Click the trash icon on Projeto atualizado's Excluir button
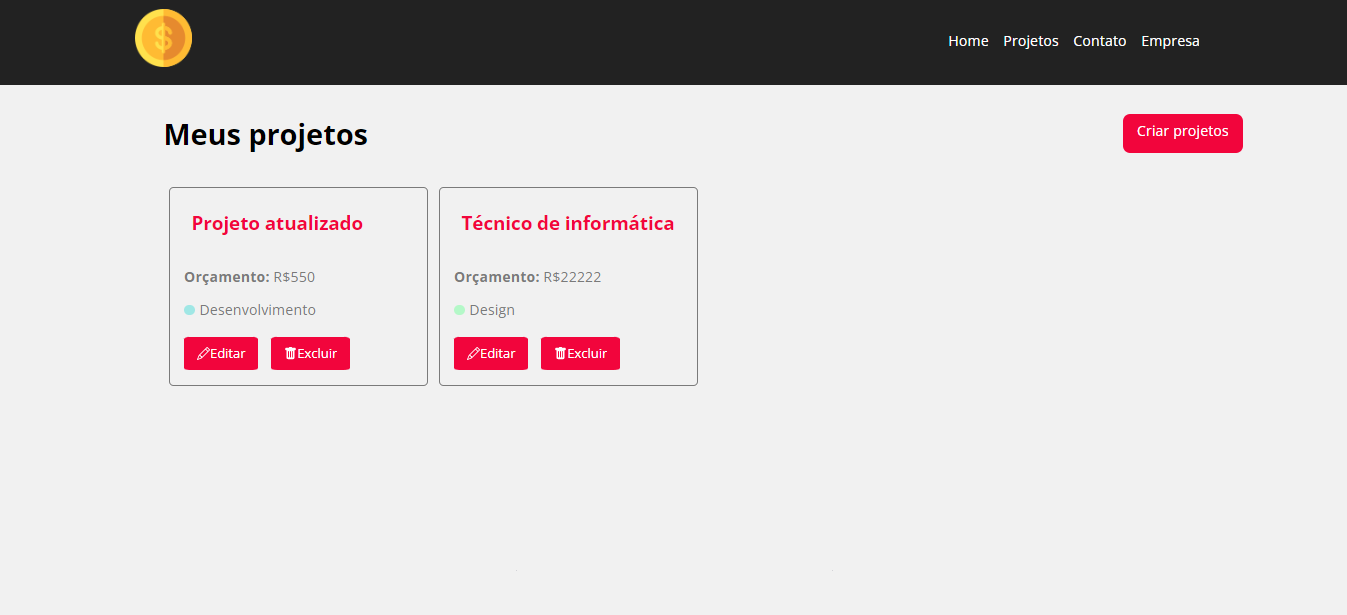The width and height of the screenshot is (1347, 615). pos(289,353)
